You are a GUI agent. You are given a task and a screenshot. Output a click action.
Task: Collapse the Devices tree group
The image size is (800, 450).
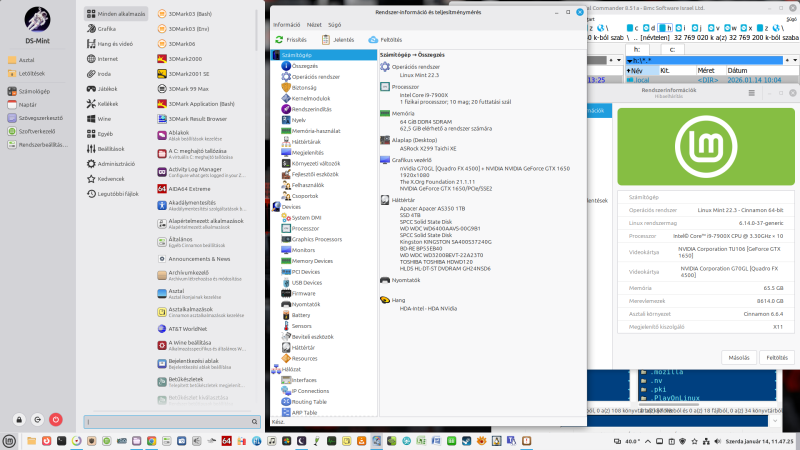(x=286, y=207)
